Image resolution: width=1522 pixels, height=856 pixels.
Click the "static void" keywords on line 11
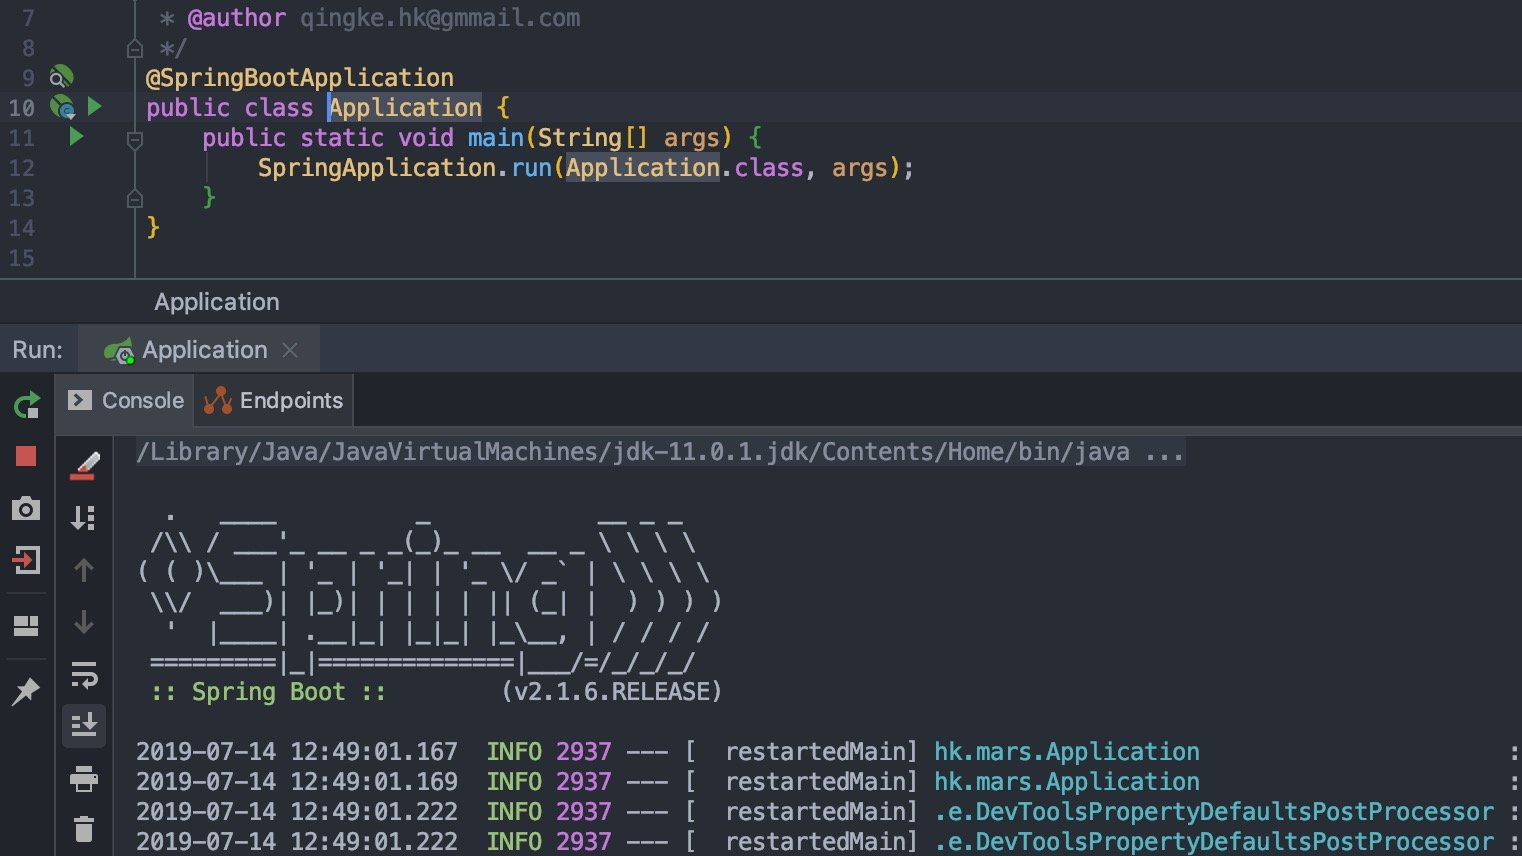[377, 138]
